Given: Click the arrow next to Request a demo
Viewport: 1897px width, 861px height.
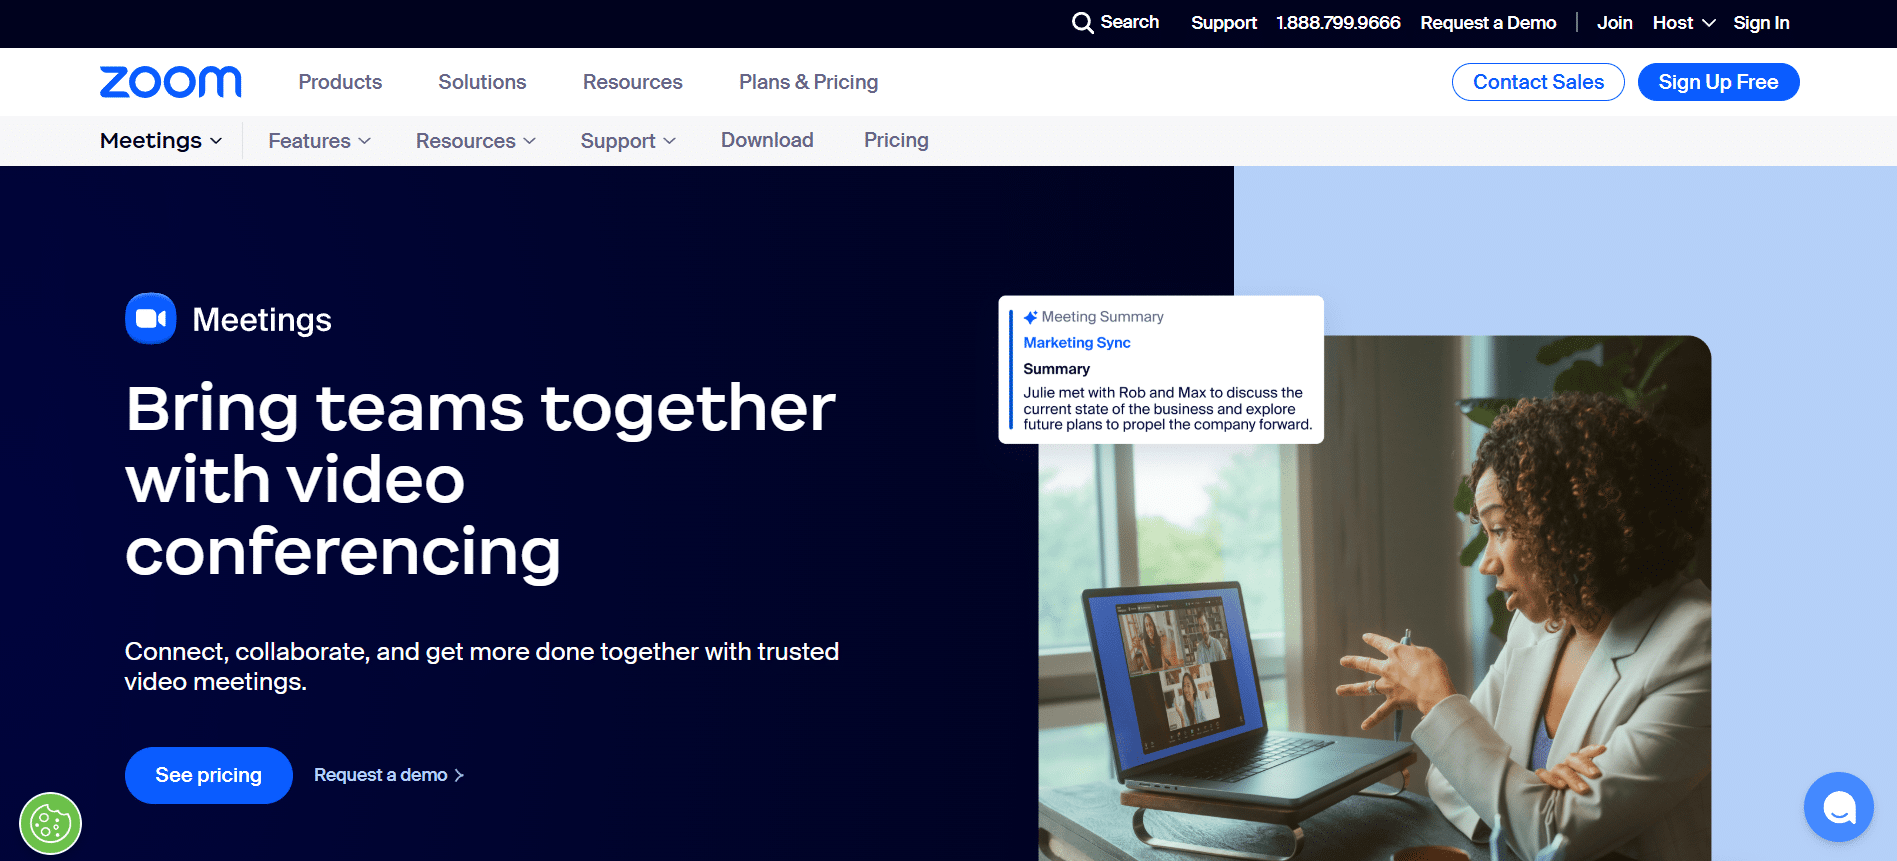Looking at the screenshot, I should coord(459,776).
